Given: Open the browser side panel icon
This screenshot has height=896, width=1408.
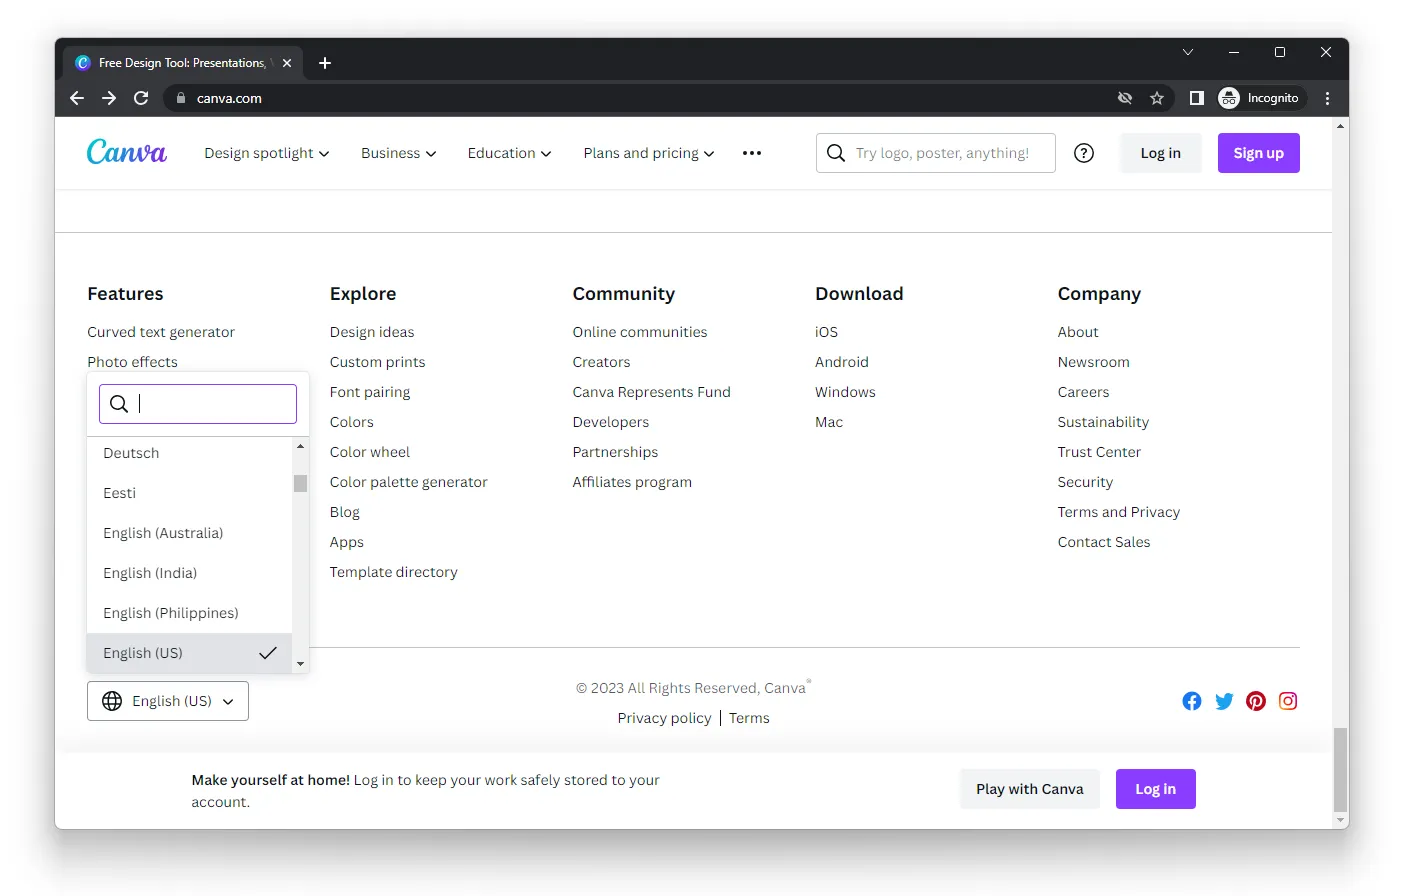Looking at the screenshot, I should click(x=1197, y=98).
